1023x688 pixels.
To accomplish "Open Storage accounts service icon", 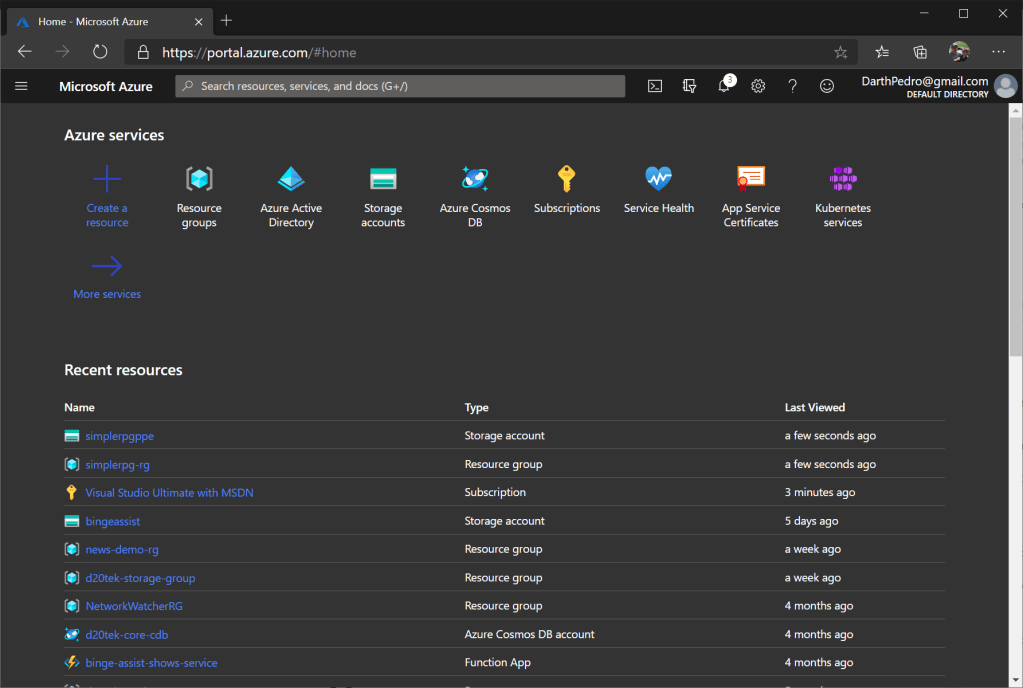I will pos(383,180).
